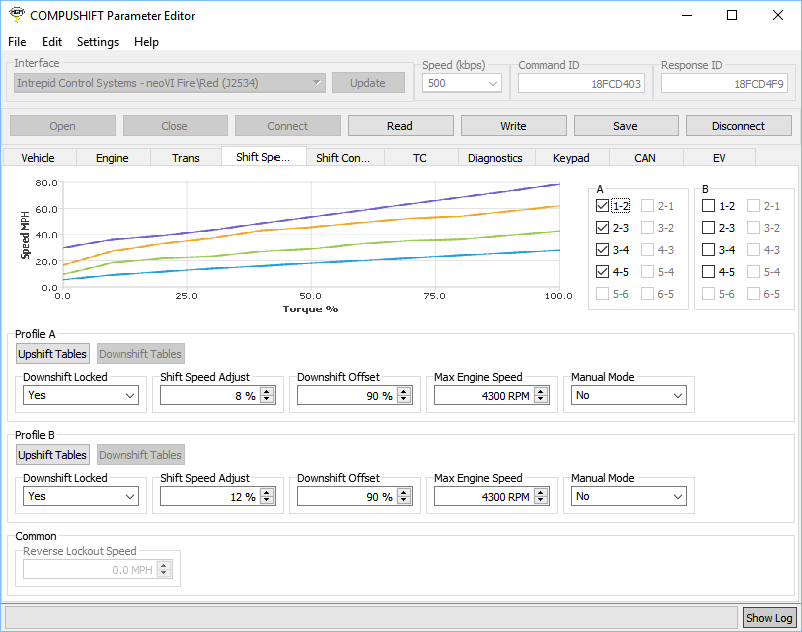Viewport: 802px width, 632px height.
Task: Click the Save button
Action: [626, 126]
